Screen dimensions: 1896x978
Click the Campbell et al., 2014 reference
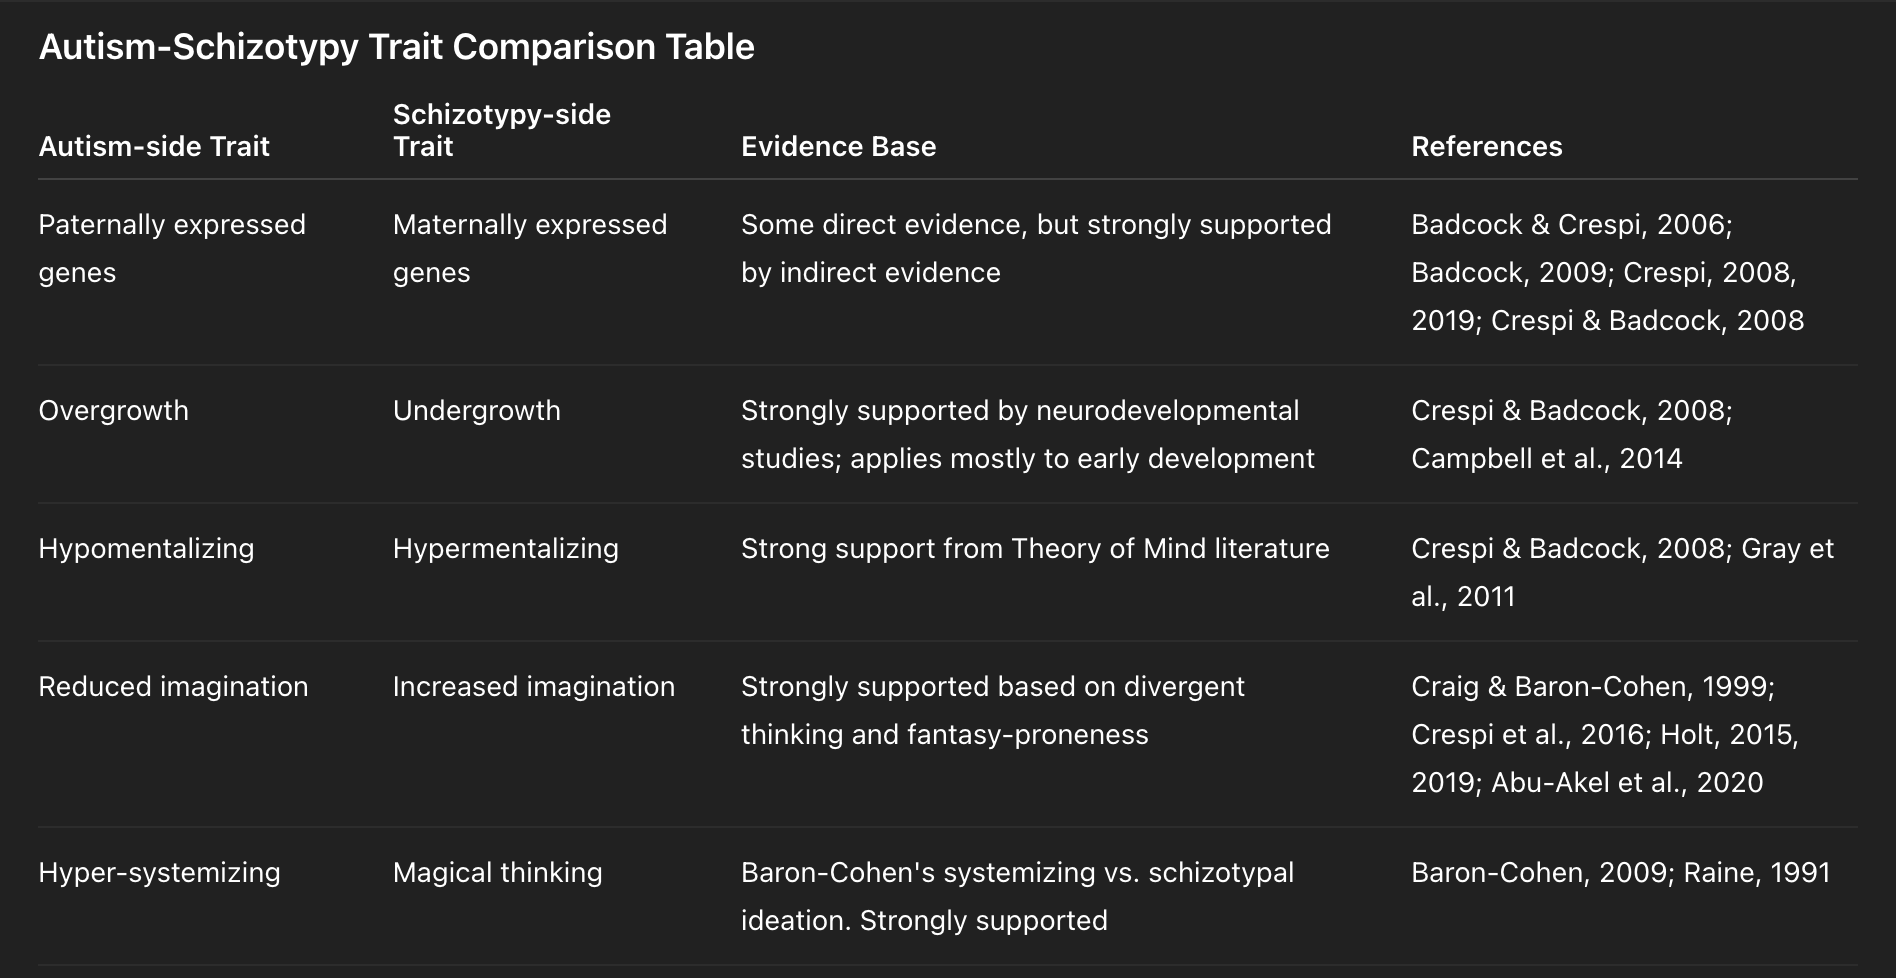pos(1546,458)
